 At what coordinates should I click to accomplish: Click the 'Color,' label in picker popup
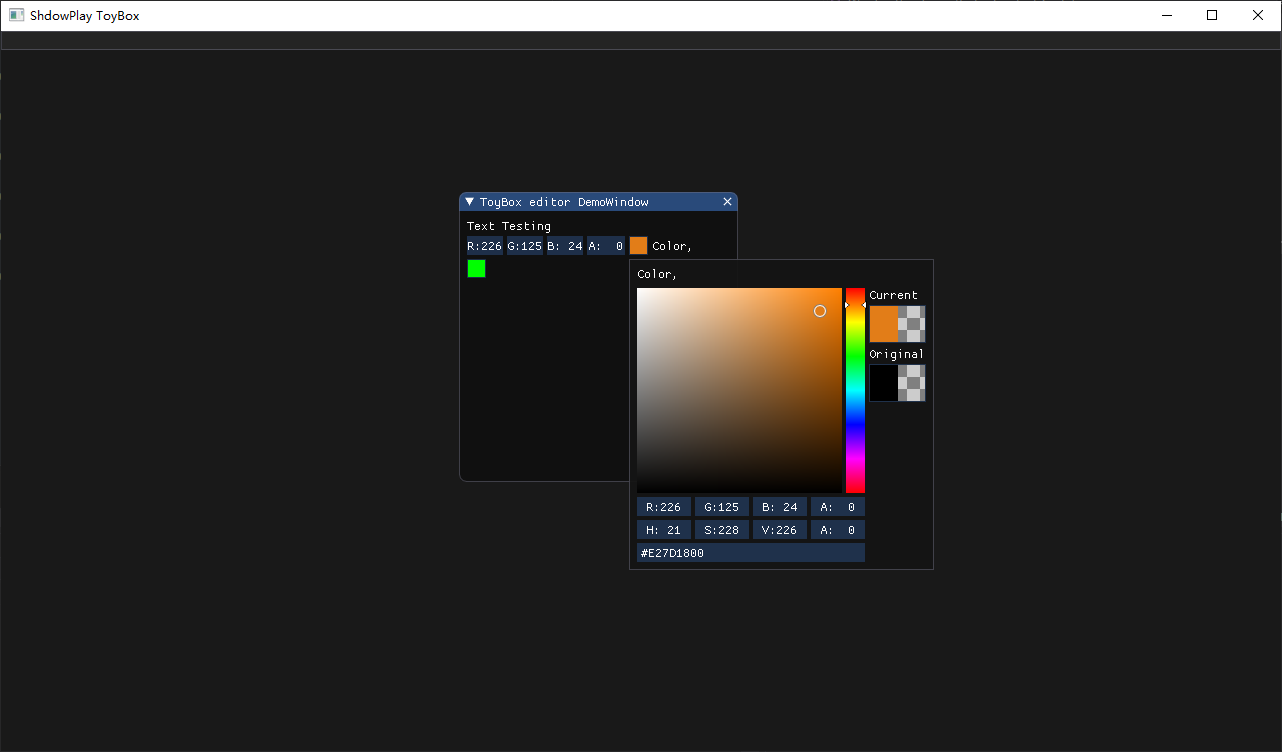(x=657, y=274)
